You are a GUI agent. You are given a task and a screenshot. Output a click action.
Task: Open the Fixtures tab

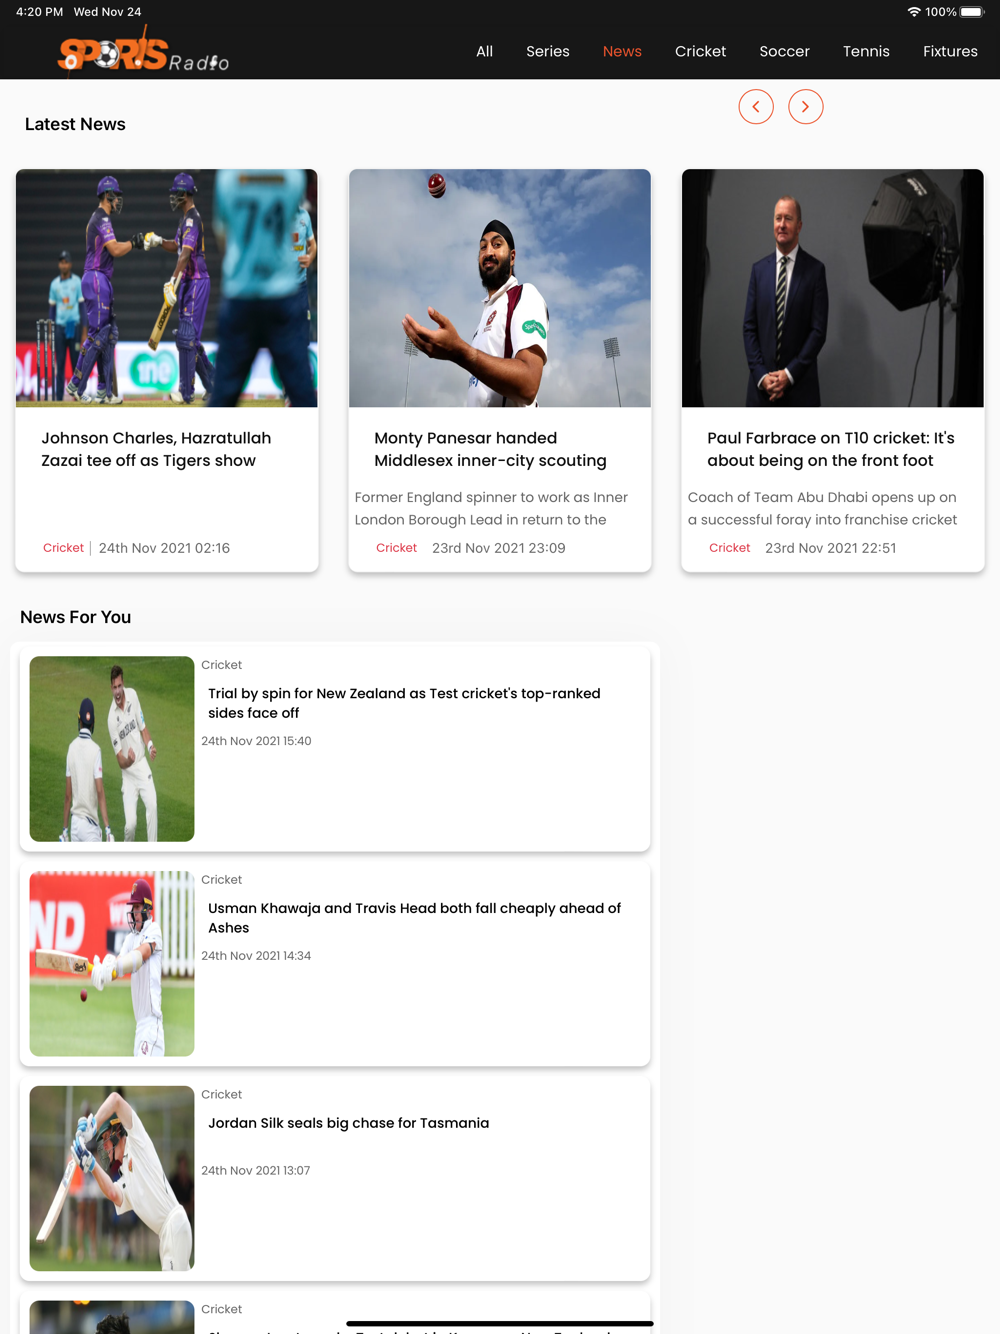coord(951,51)
